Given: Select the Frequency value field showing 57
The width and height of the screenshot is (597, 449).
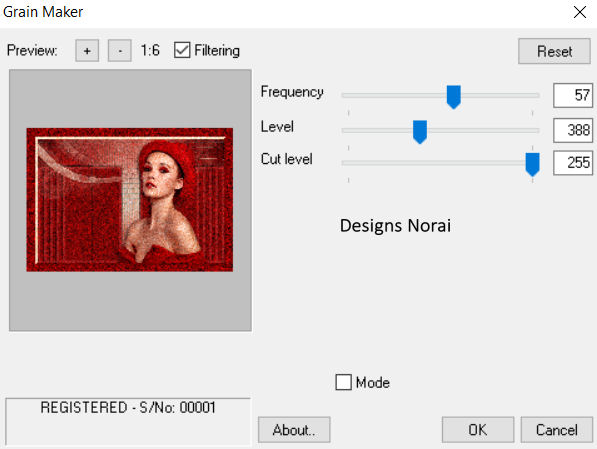Looking at the screenshot, I should coord(573,95).
